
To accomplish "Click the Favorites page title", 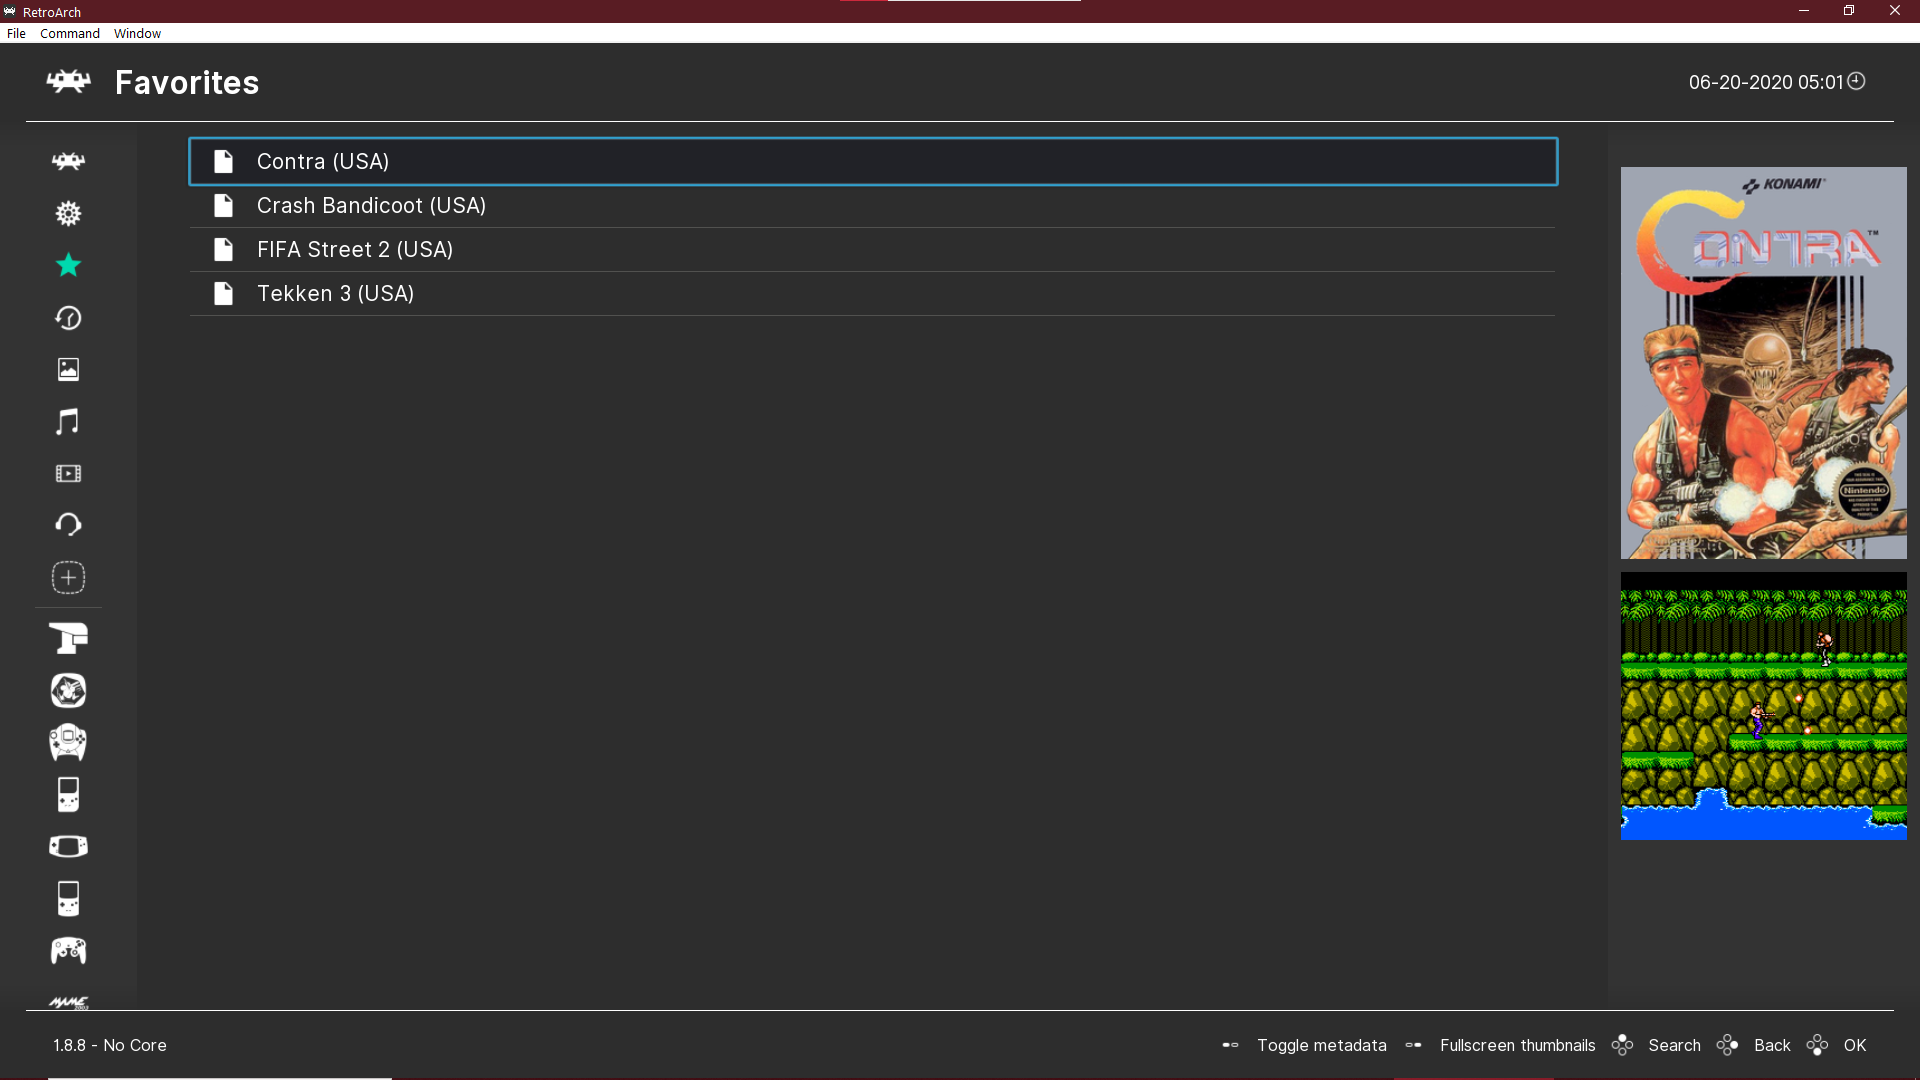I will pyautogui.click(x=187, y=82).
